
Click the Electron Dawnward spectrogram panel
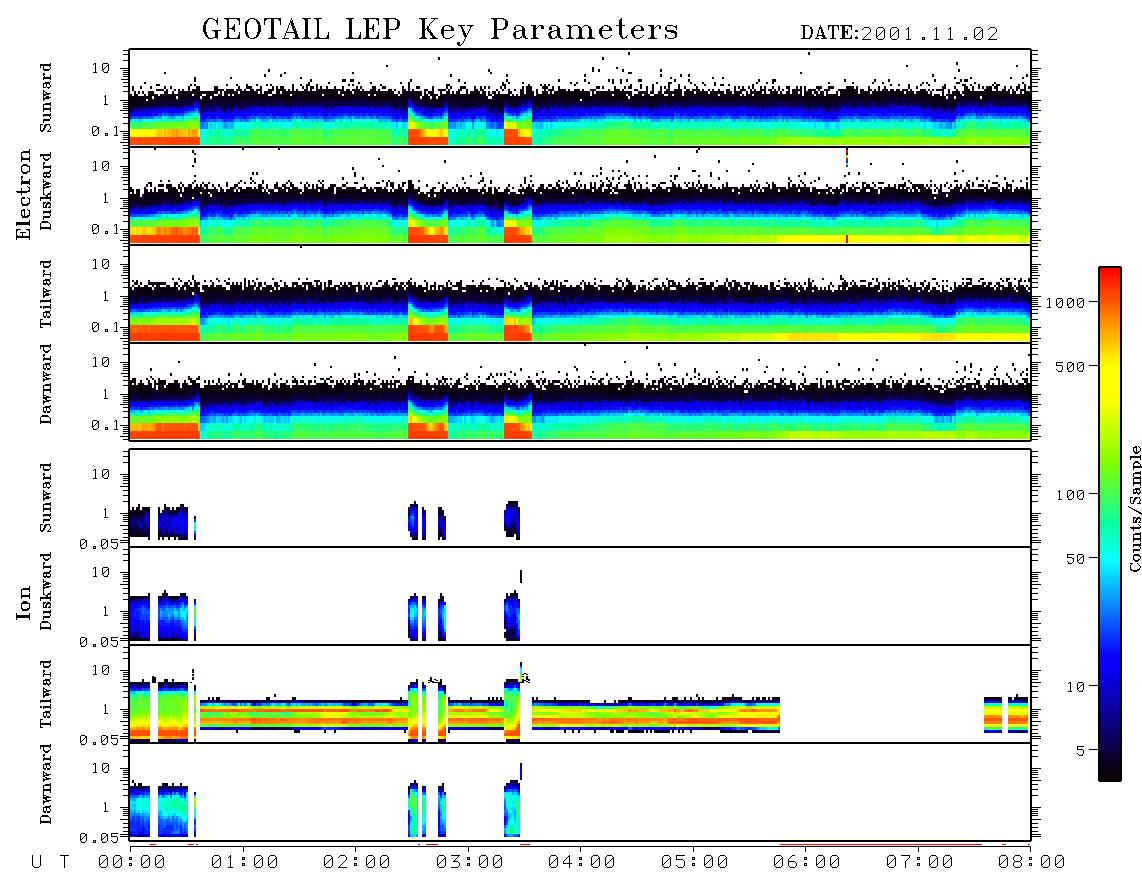pos(580,392)
